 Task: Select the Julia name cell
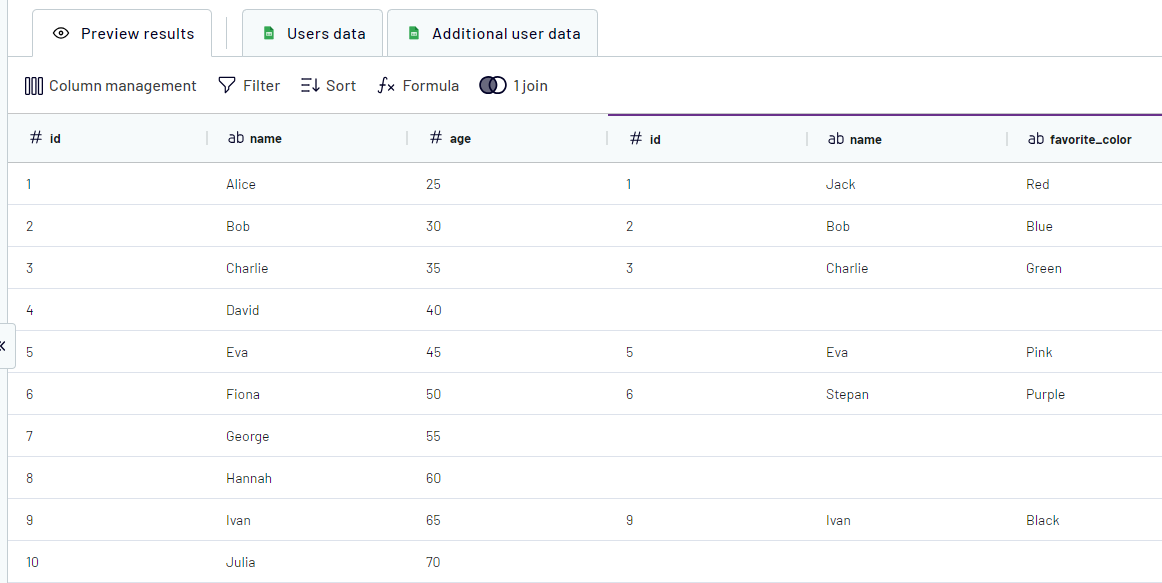point(240,562)
